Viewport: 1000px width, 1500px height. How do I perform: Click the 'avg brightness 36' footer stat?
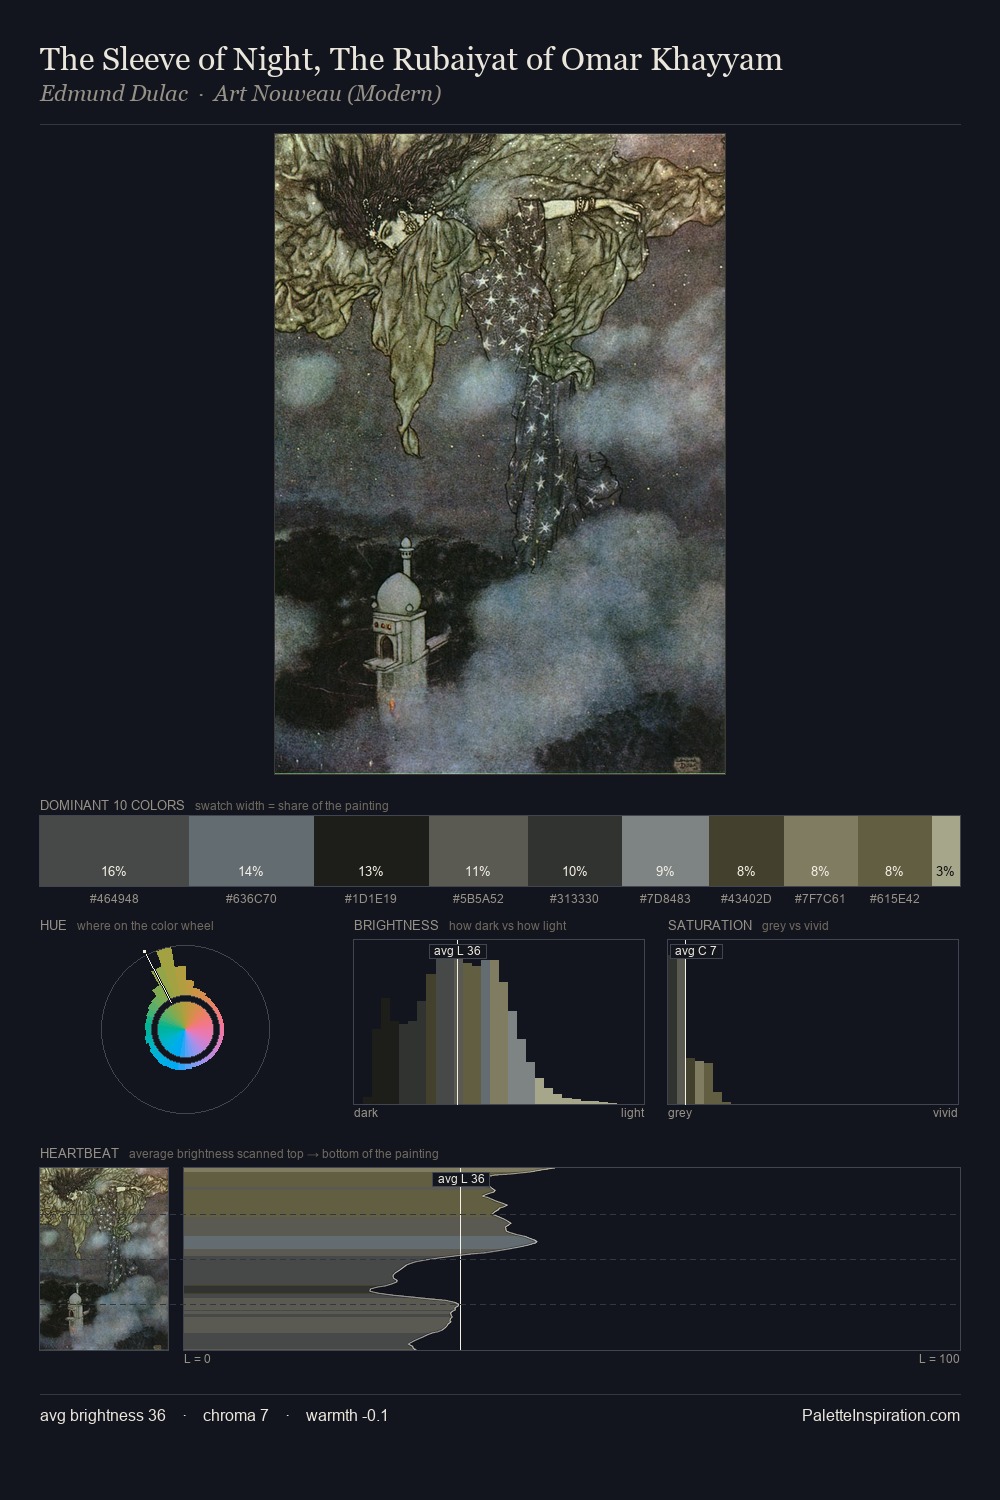pos(103,1415)
